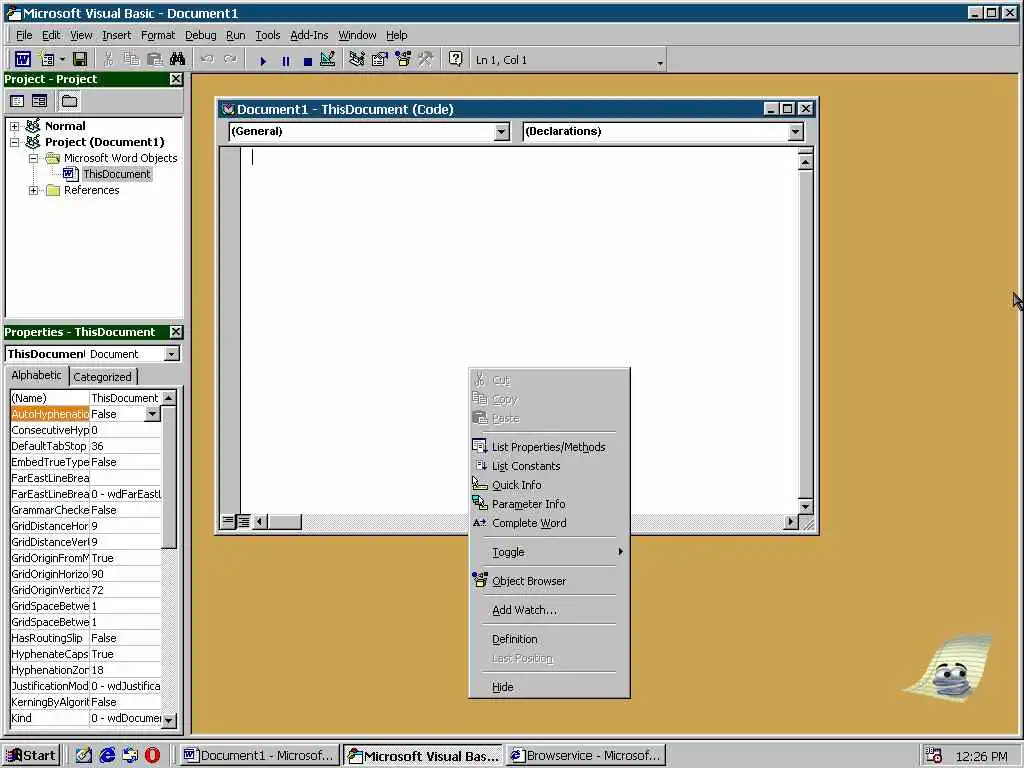
Task: Open the Toolbox hammer-and-wrench icon
Action: pyautogui.click(x=426, y=59)
